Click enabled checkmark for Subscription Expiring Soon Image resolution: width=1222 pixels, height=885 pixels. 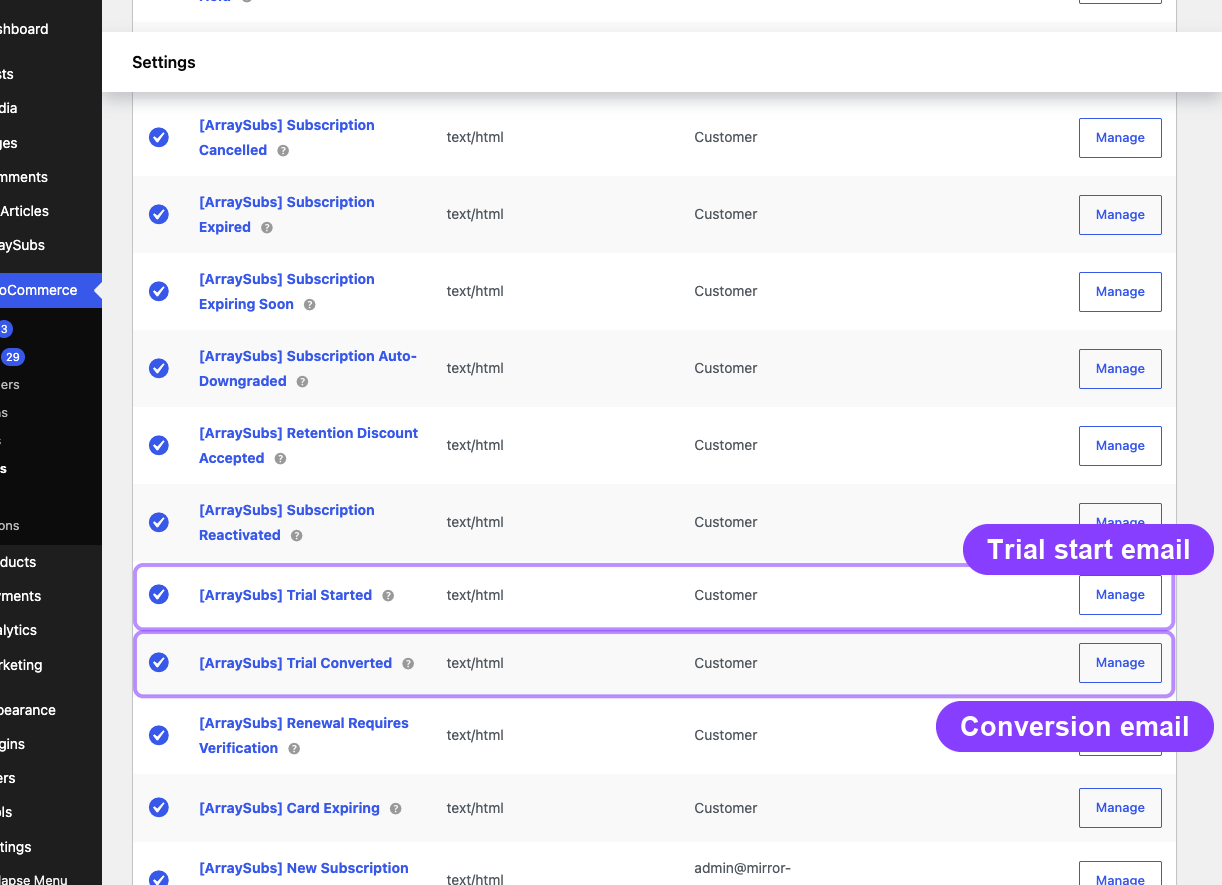(x=159, y=291)
